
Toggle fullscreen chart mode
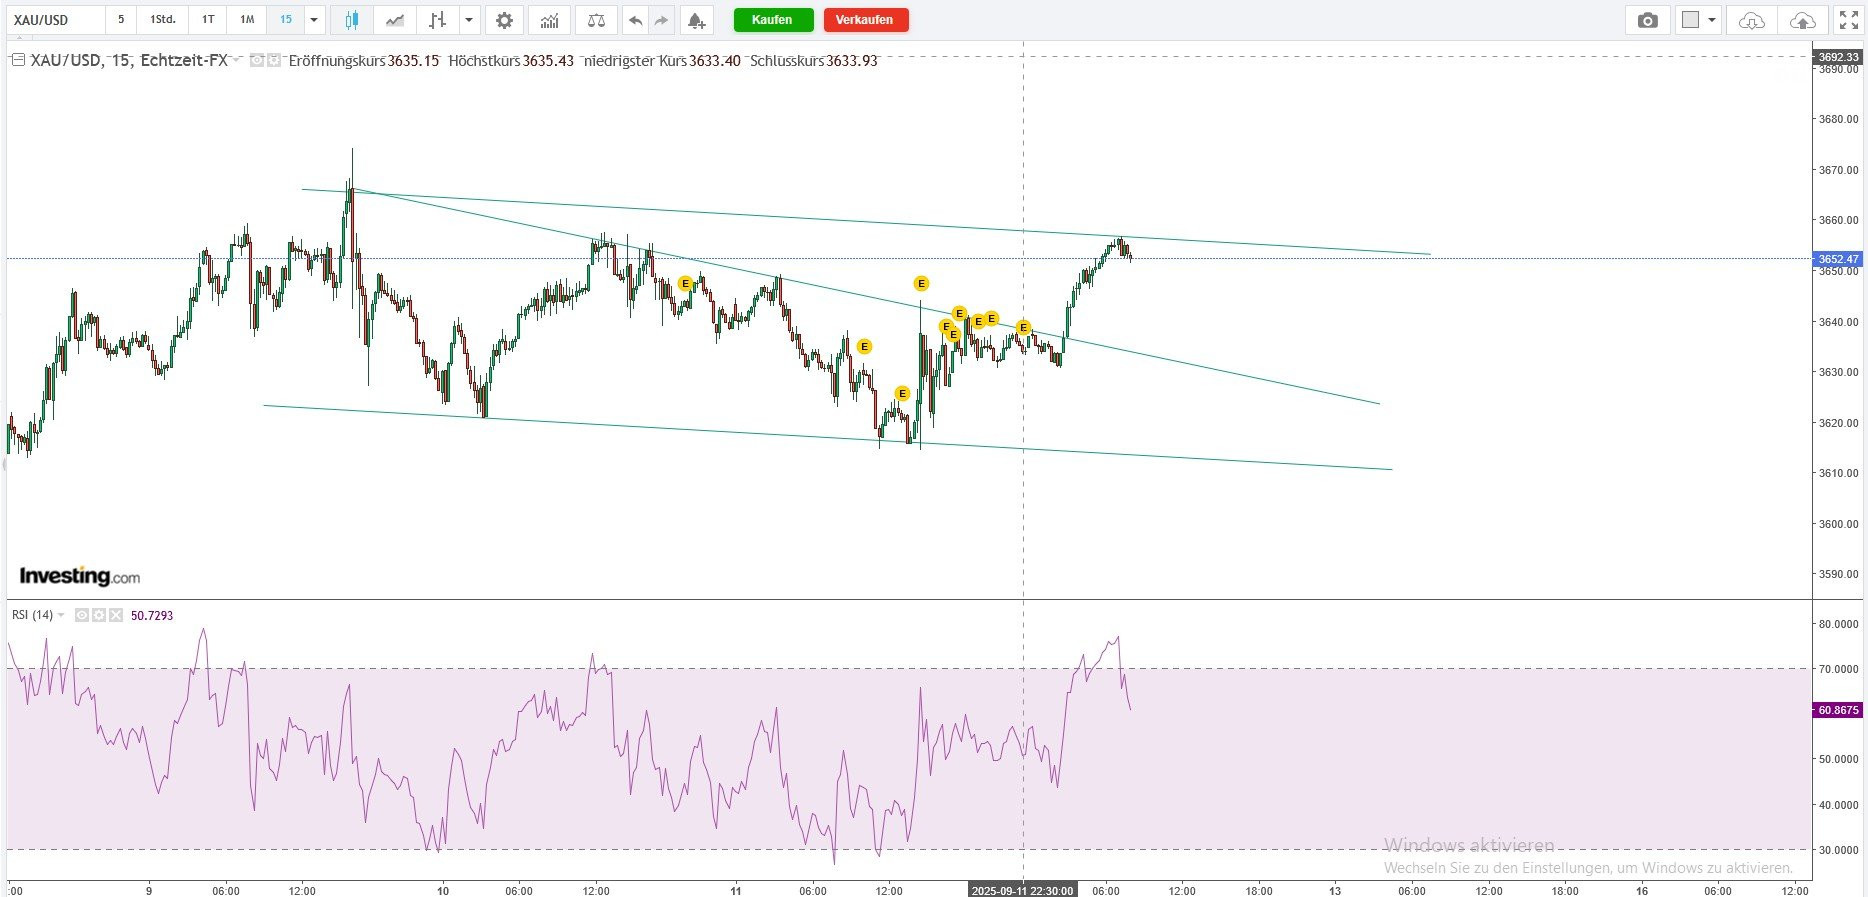pyautogui.click(x=1848, y=20)
